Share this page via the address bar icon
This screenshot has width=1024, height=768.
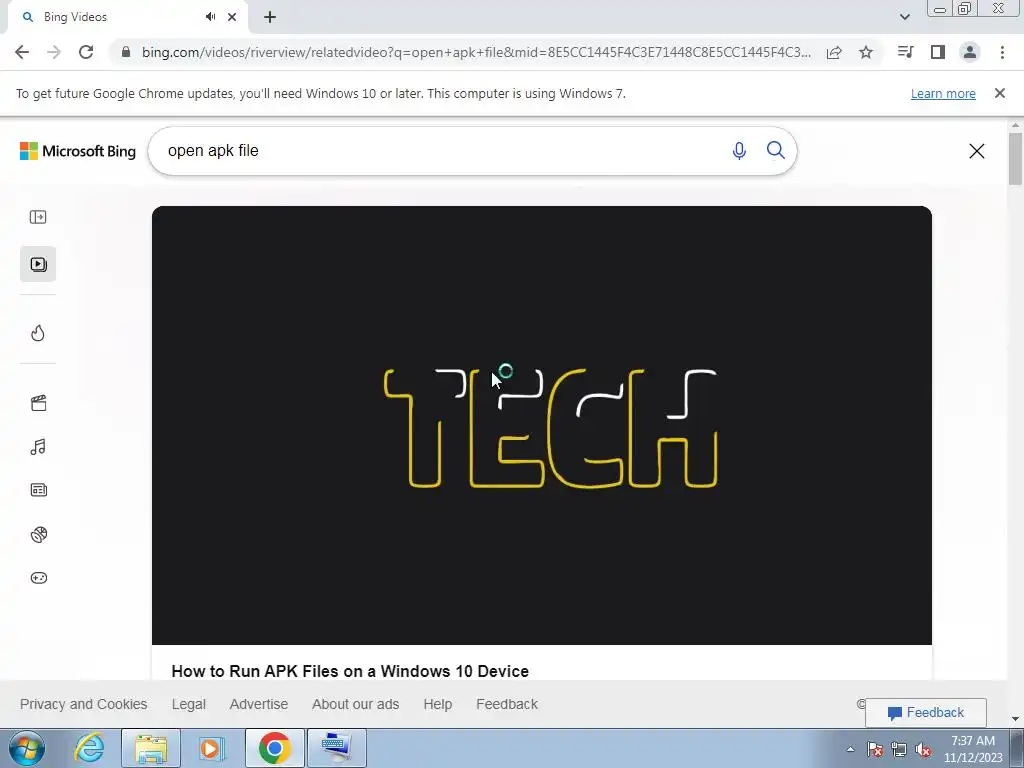pyautogui.click(x=834, y=53)
